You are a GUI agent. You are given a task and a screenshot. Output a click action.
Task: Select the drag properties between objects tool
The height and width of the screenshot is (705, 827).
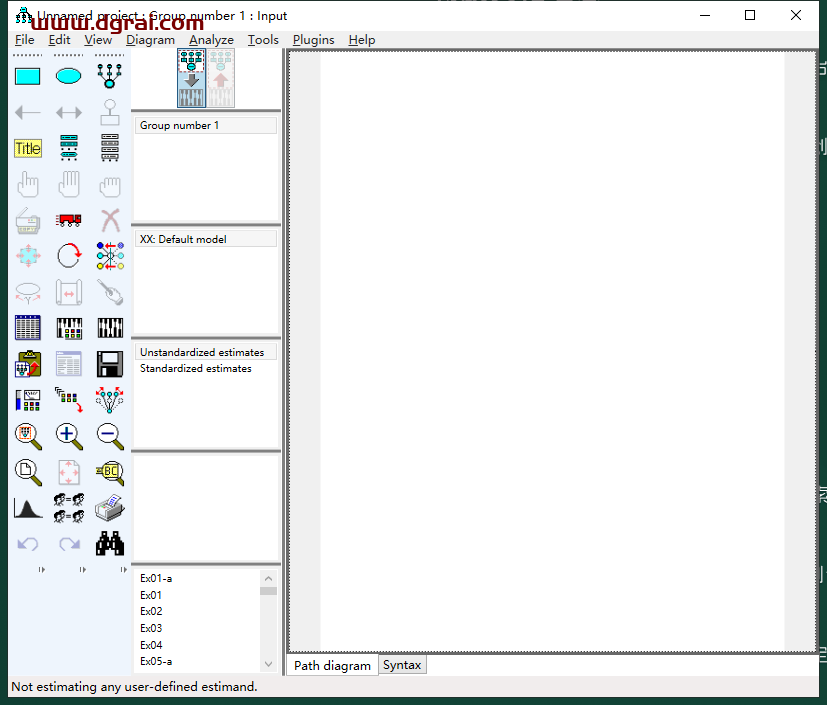69,400
